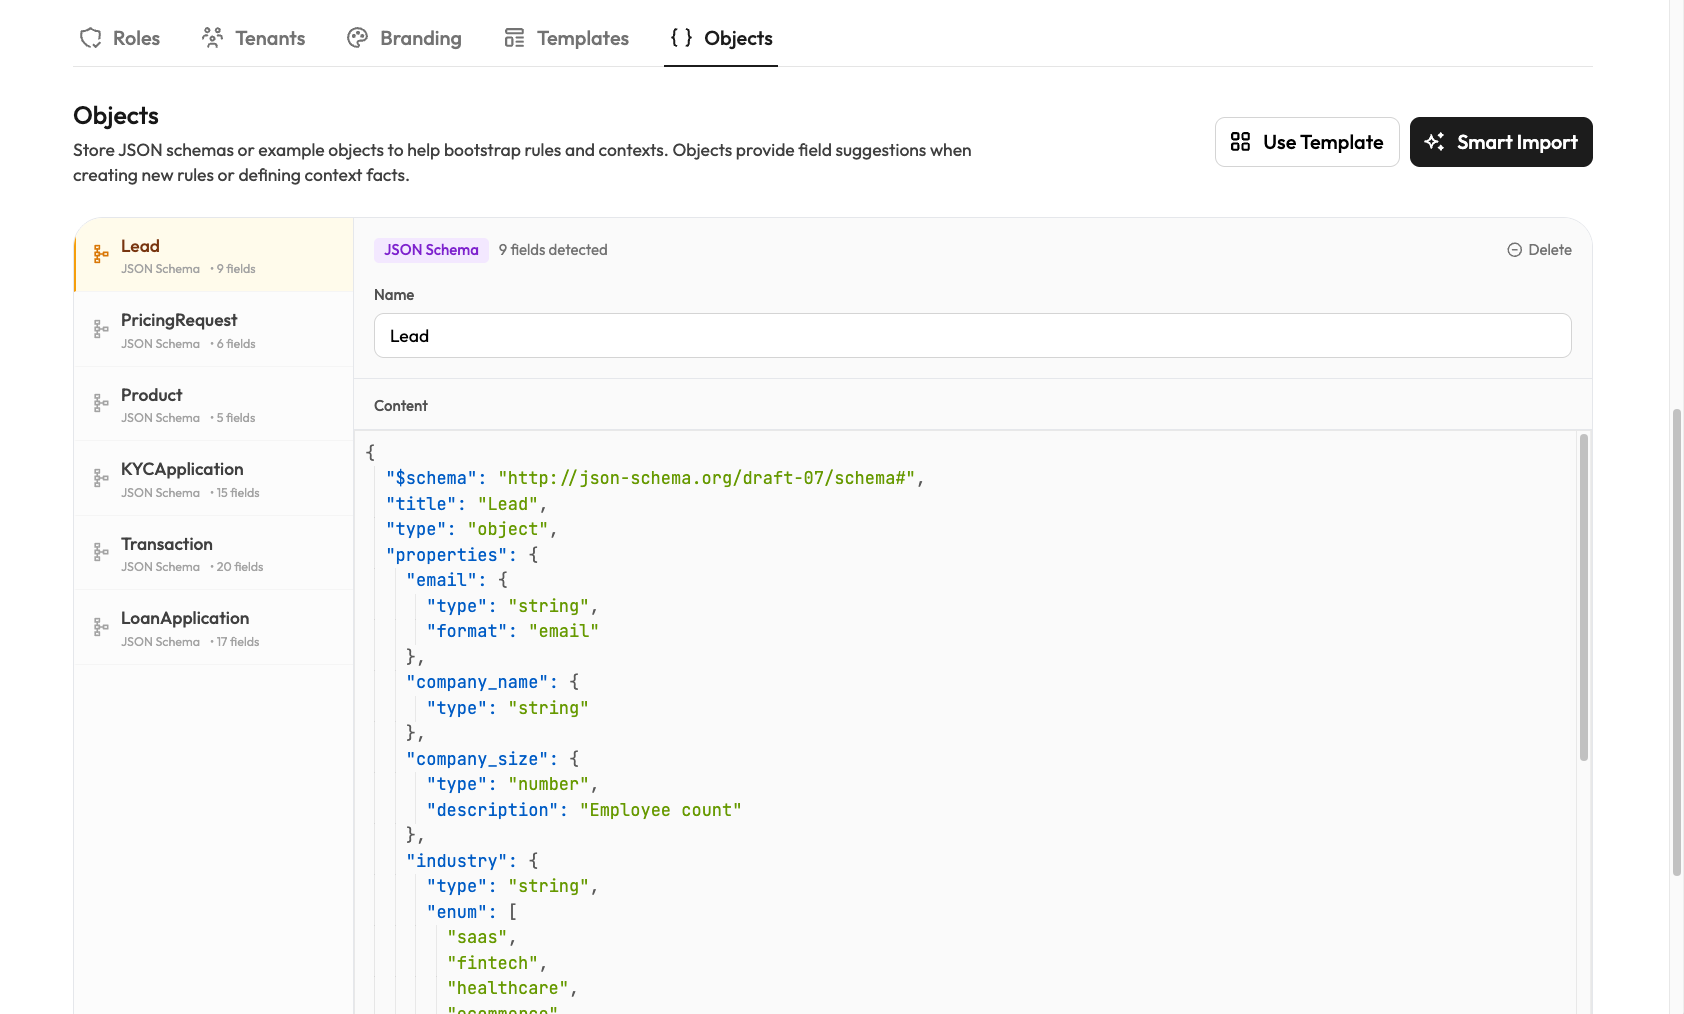This screenshot has height=1014, width=1684.
Task: Click inside the Name input field
Action: 972,336
